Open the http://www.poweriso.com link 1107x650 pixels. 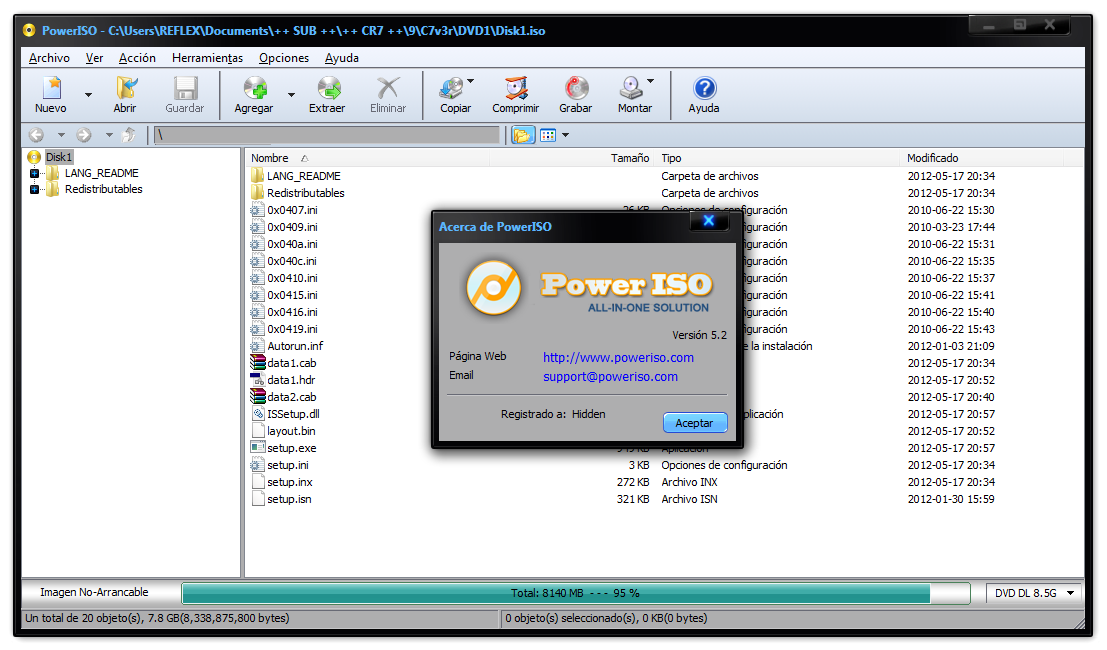click(x=618, y=358)
